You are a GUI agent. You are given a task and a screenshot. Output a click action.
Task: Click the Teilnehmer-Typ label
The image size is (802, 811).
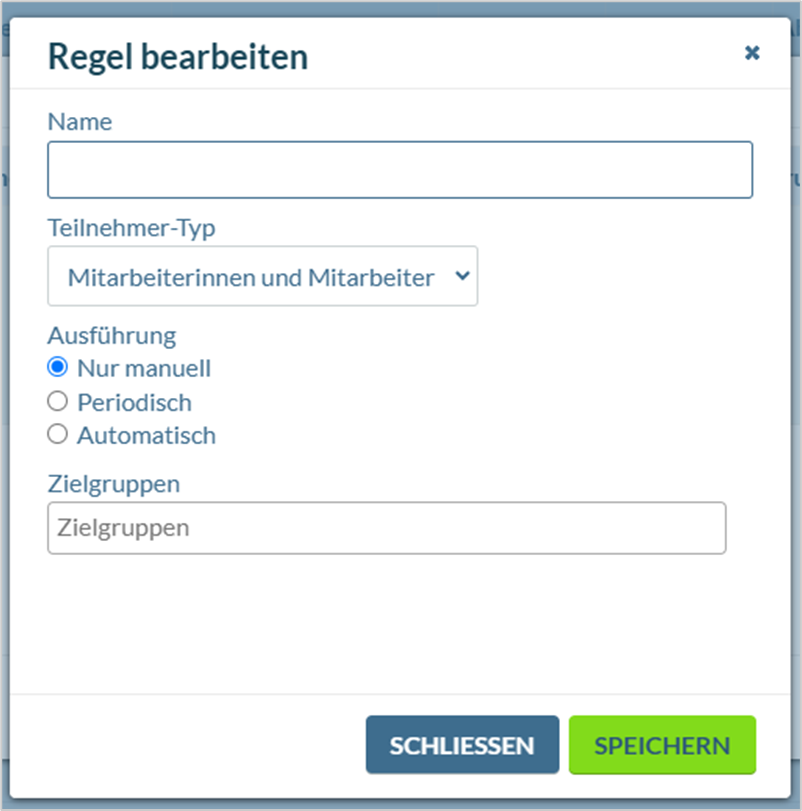pos(131,228)
